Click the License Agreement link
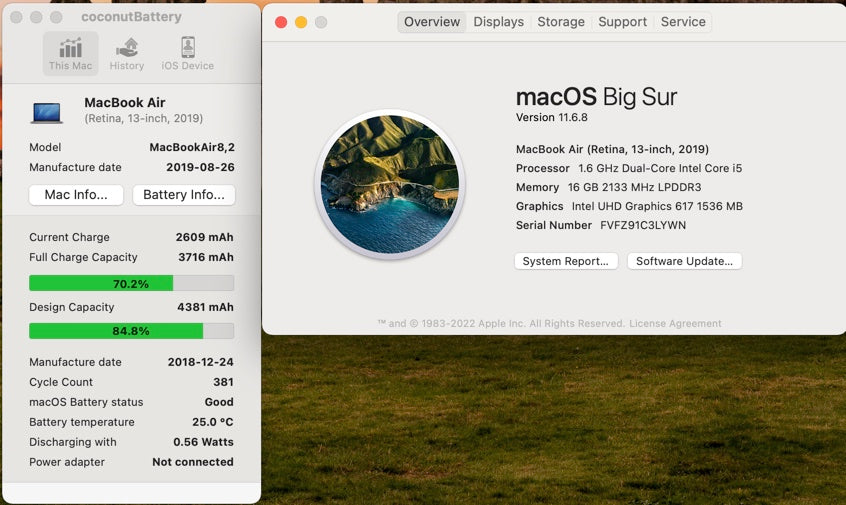The height and width of the screenshot is (505, 846). (x=675, y=323)
